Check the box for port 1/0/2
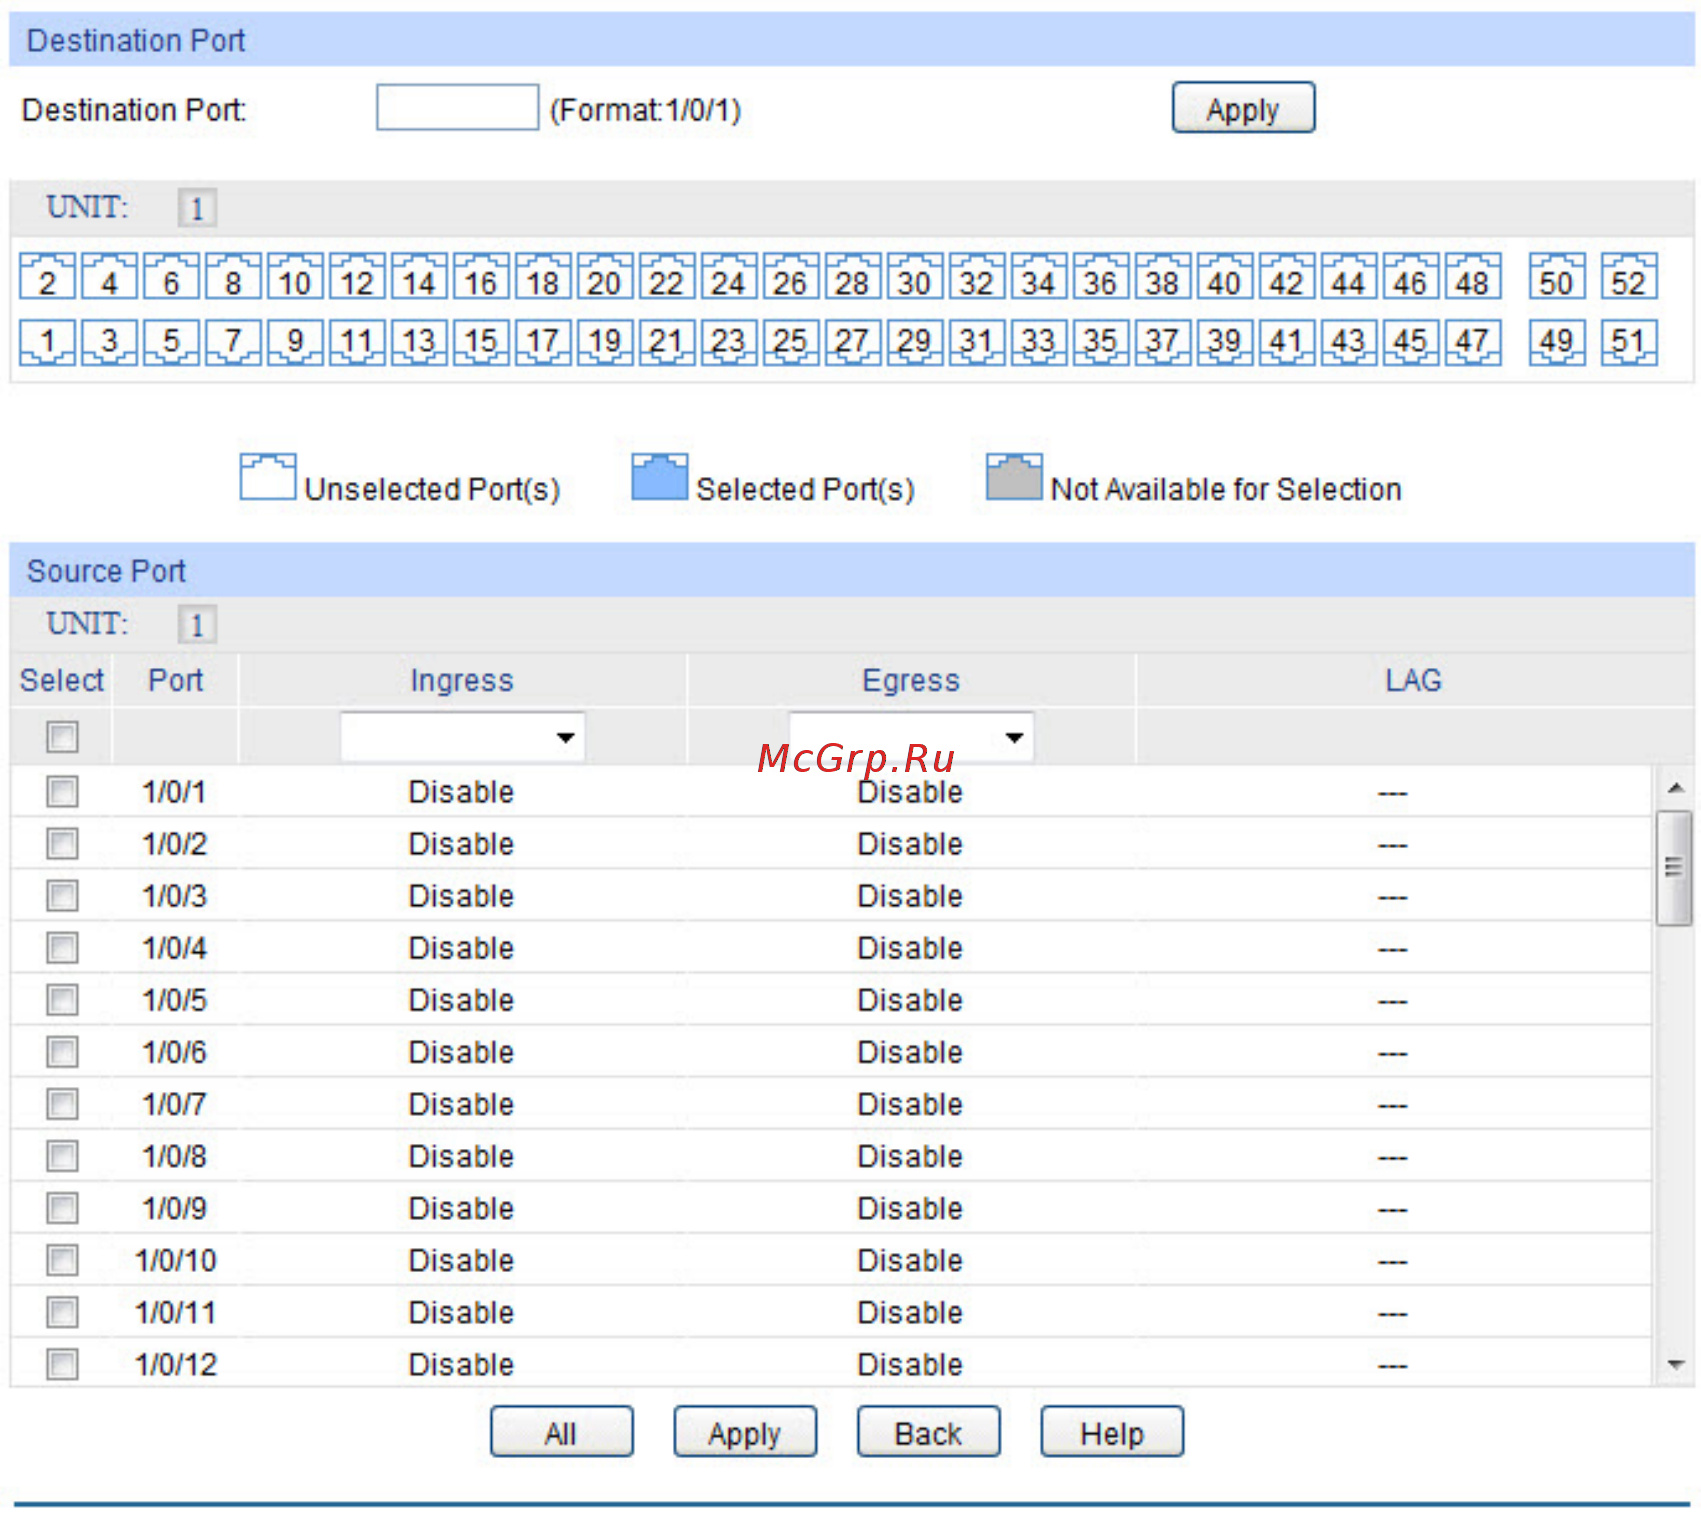This screenshot has width=1701, height=1515. coord(62,843)
